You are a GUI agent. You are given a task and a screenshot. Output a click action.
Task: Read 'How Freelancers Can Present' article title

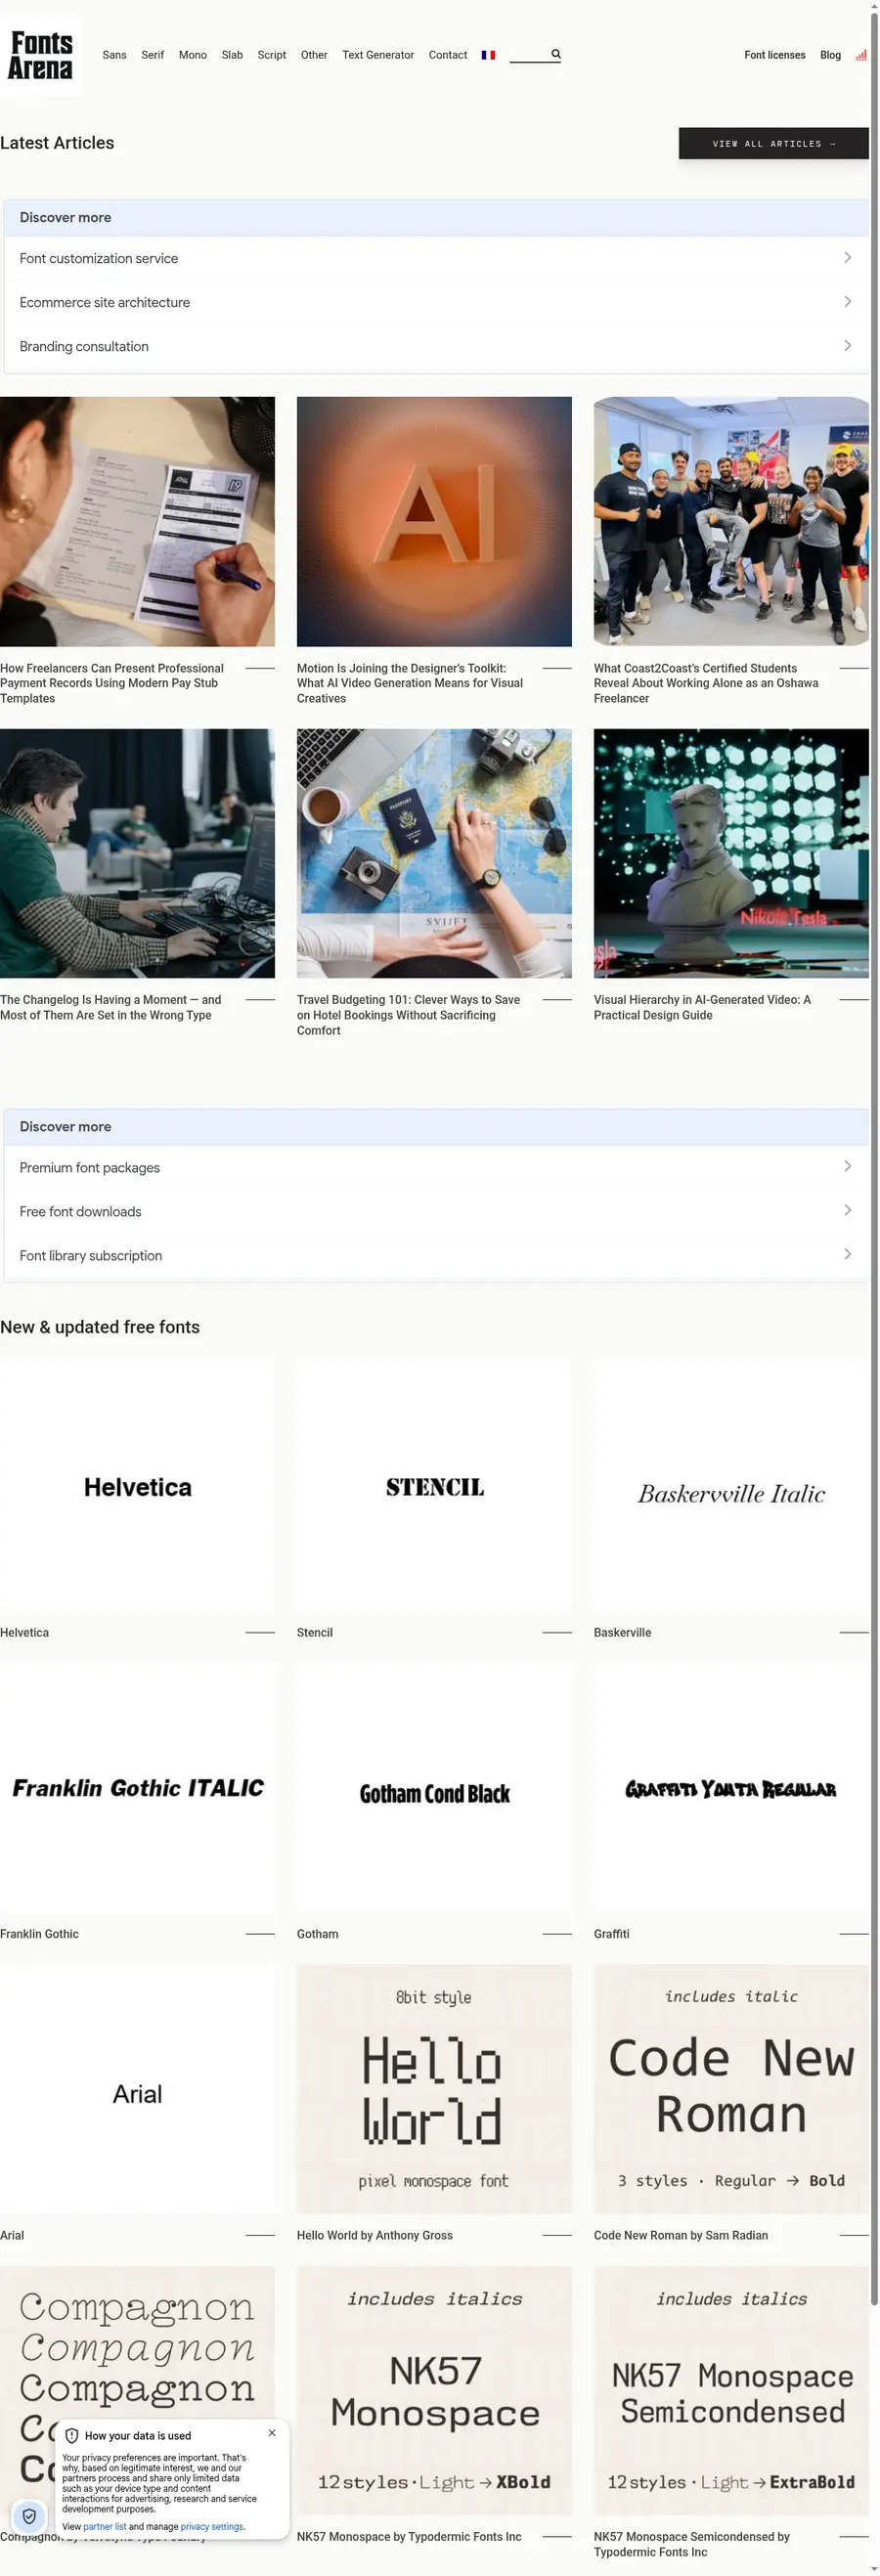click(112, 683)
